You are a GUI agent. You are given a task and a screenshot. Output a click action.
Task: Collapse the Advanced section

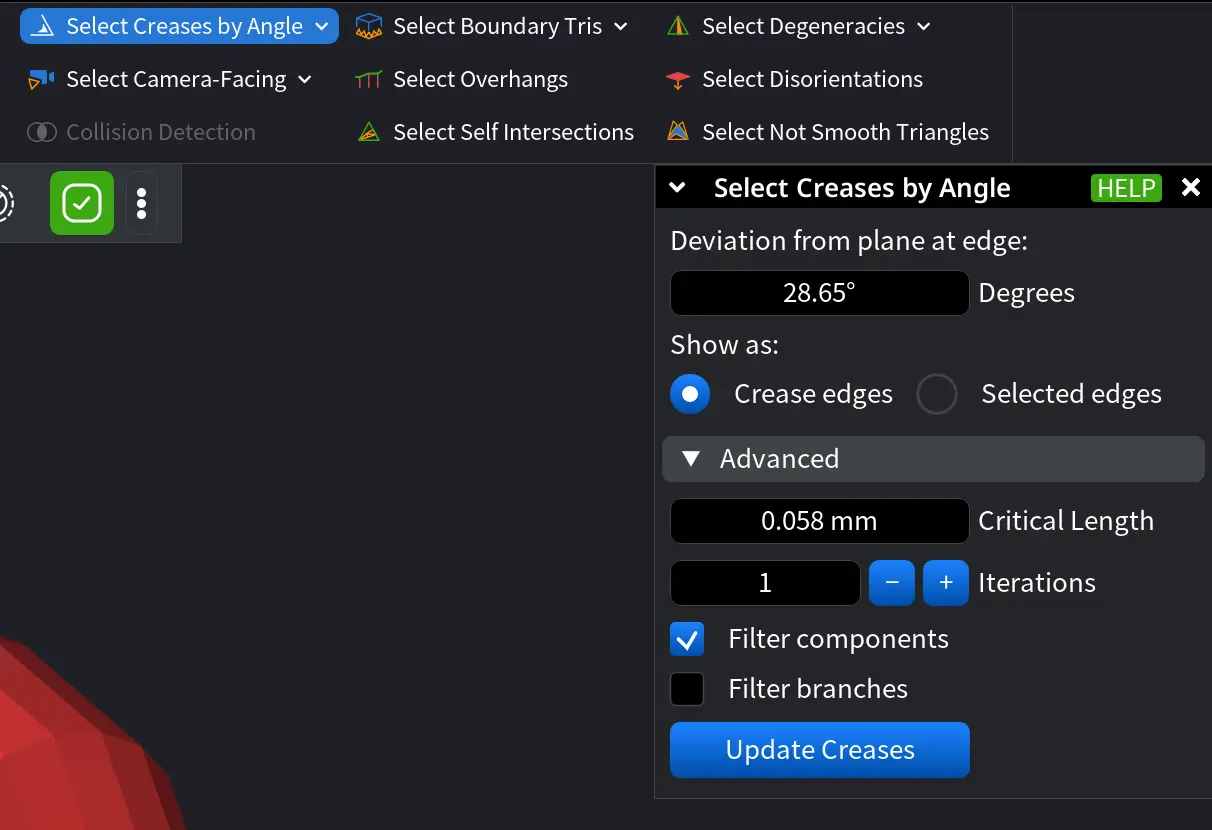tap(690, 459)
